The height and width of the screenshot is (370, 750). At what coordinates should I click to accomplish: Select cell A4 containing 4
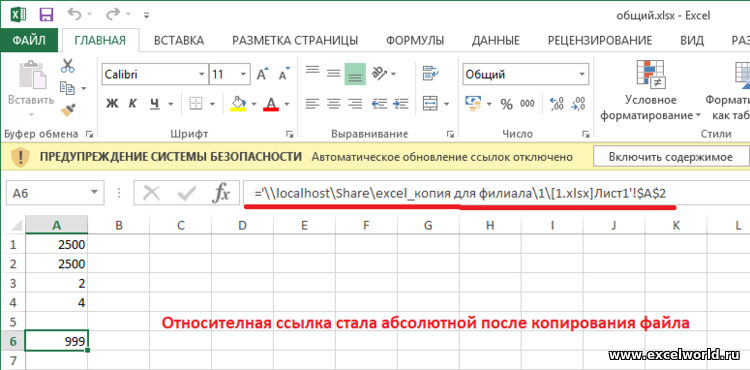coord(56,303)
